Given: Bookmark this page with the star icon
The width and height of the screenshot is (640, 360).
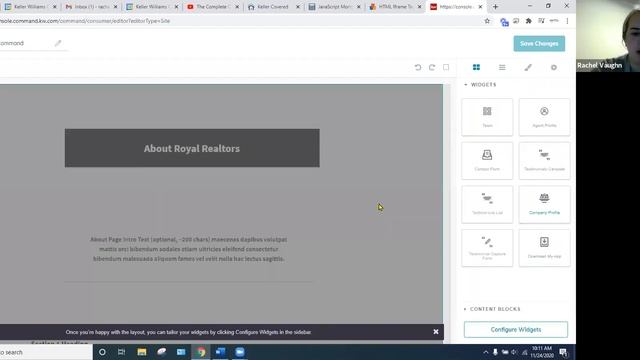Looking at the screenshot, I should pos(487,21).
